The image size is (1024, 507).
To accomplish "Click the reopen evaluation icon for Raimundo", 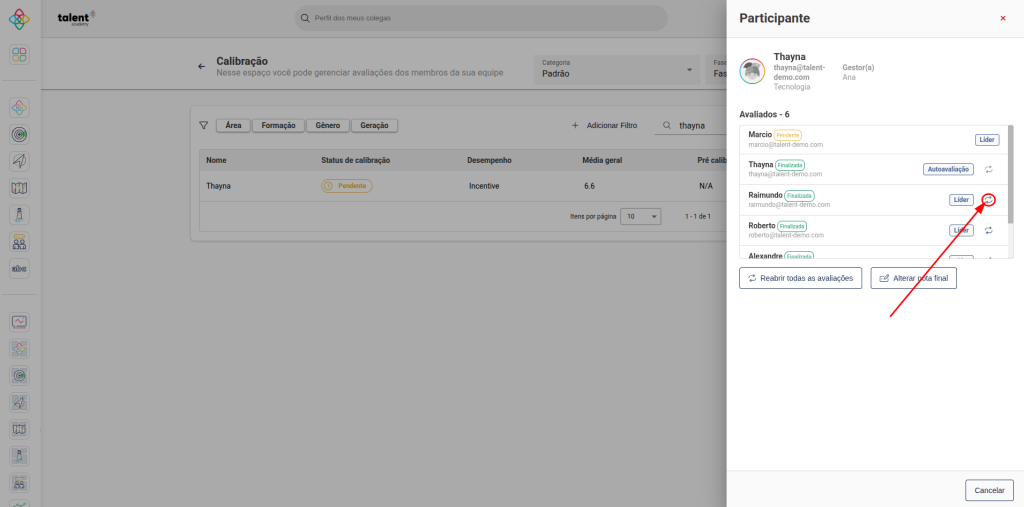I will 988,199.
